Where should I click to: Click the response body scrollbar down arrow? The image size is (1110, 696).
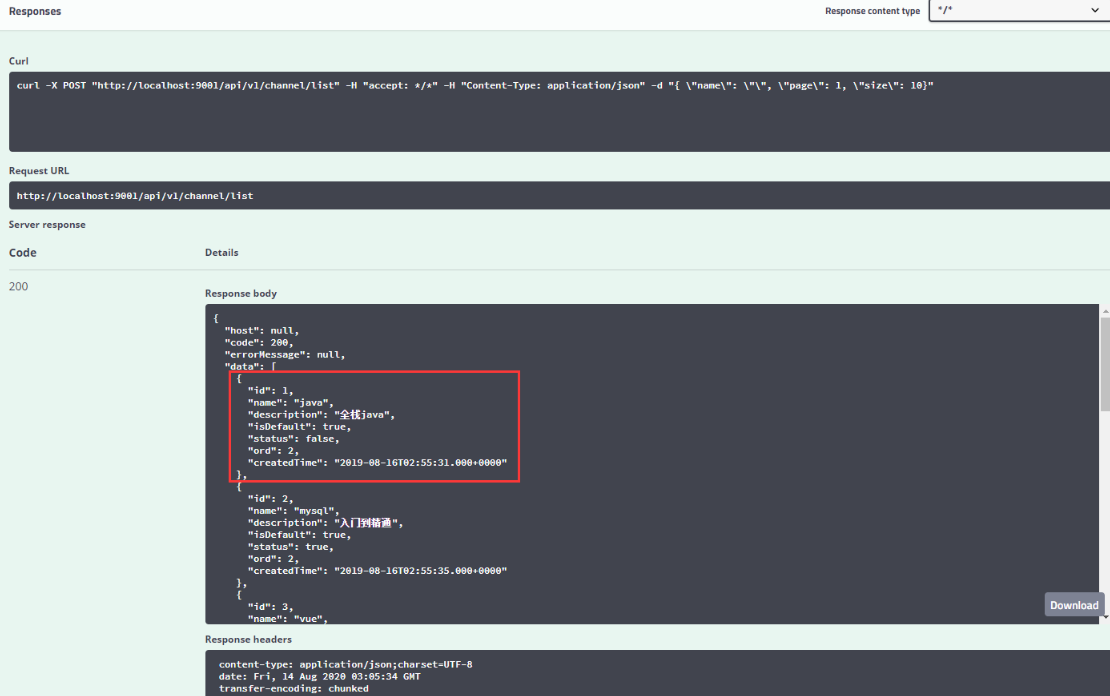pos(1105,617)
